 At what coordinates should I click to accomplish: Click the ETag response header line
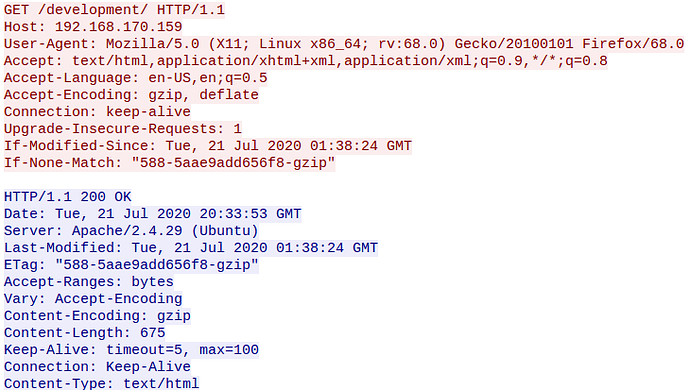[131, 265]
